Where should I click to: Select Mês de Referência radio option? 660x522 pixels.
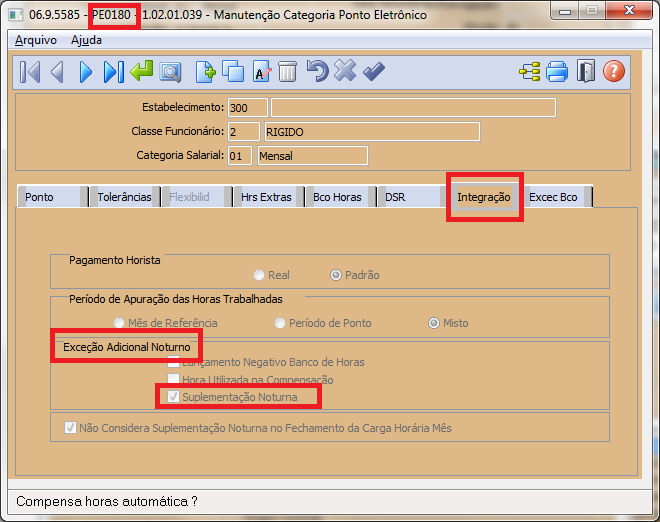coord(119,323)
